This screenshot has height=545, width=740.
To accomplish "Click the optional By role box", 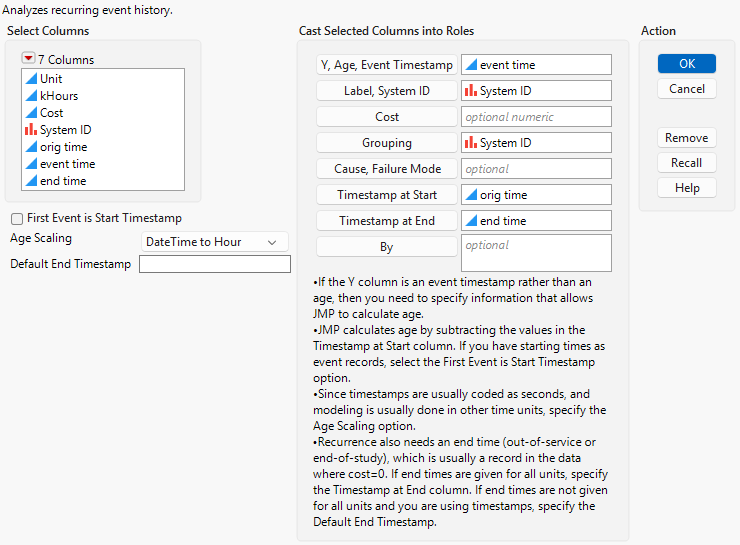I will point(536,252).
